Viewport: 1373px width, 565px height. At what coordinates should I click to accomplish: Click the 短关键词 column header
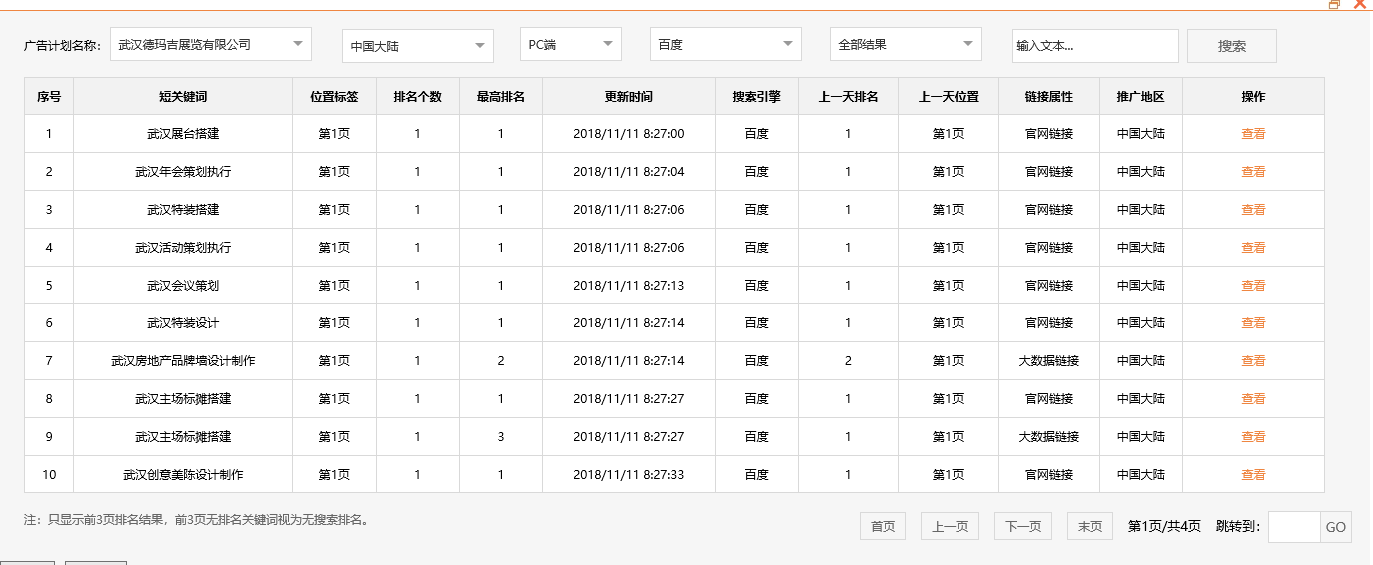pyautogui.click(x=183, y=97)
